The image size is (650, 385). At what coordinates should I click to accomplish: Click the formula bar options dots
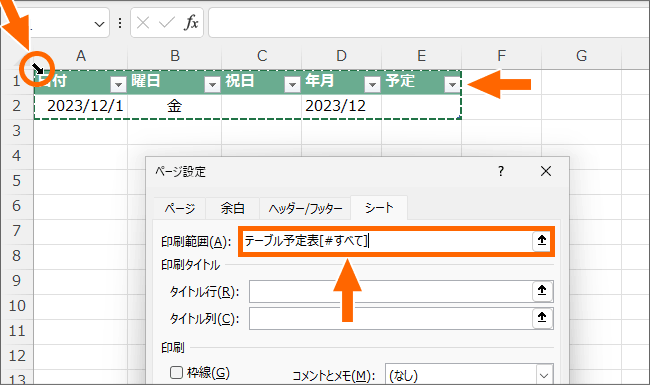(120, 23)
